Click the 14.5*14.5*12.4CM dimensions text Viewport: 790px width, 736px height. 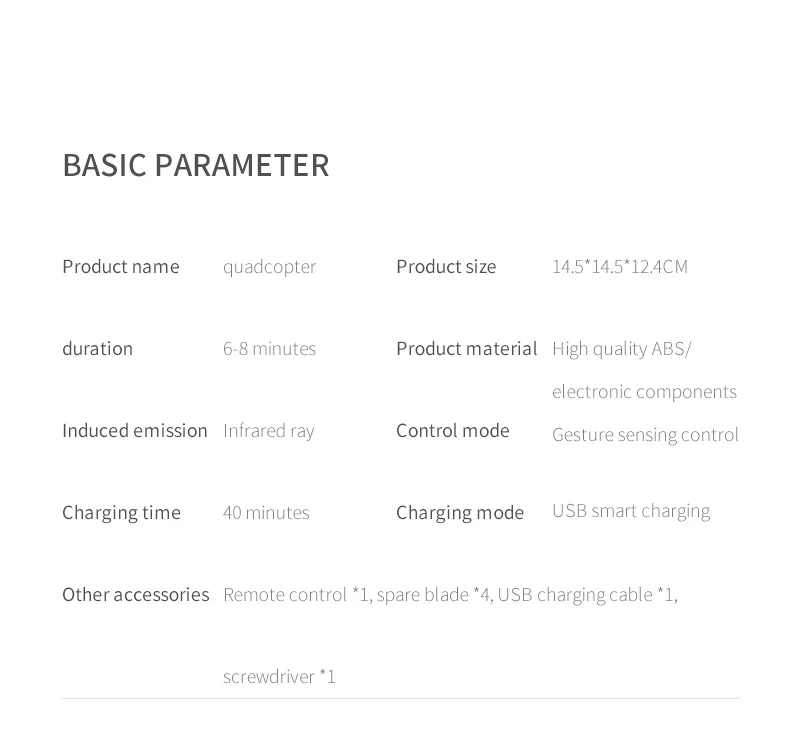(x=620, y=266)
